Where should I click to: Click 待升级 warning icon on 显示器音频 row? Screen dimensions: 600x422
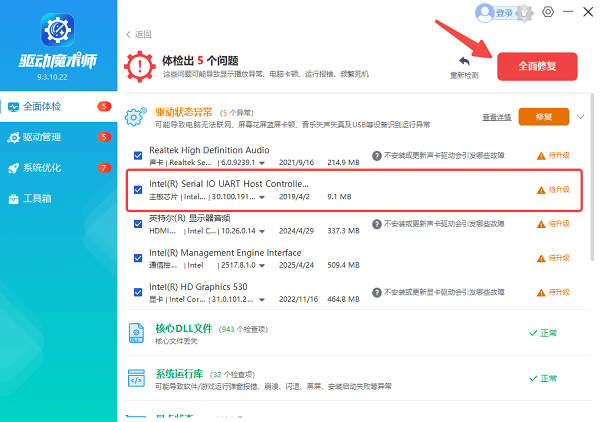coord(541,224)
